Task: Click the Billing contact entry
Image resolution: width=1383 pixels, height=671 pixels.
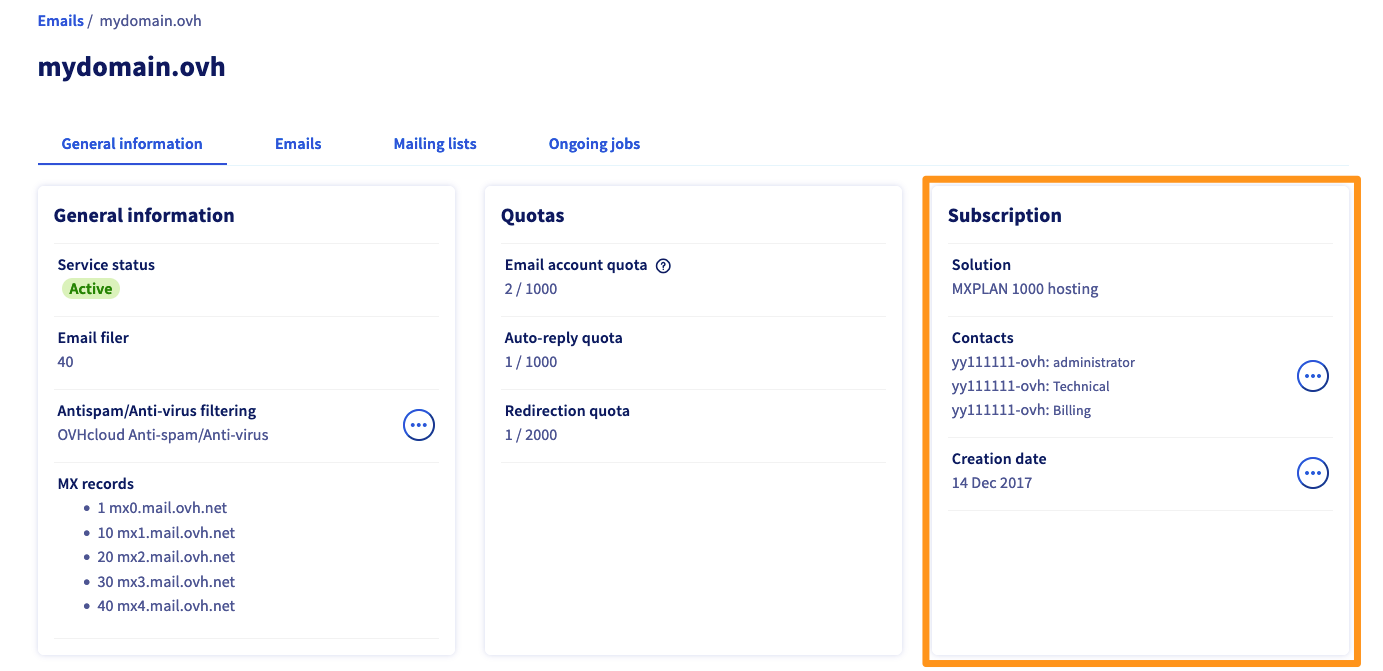Action: (x=1021, y=411)
